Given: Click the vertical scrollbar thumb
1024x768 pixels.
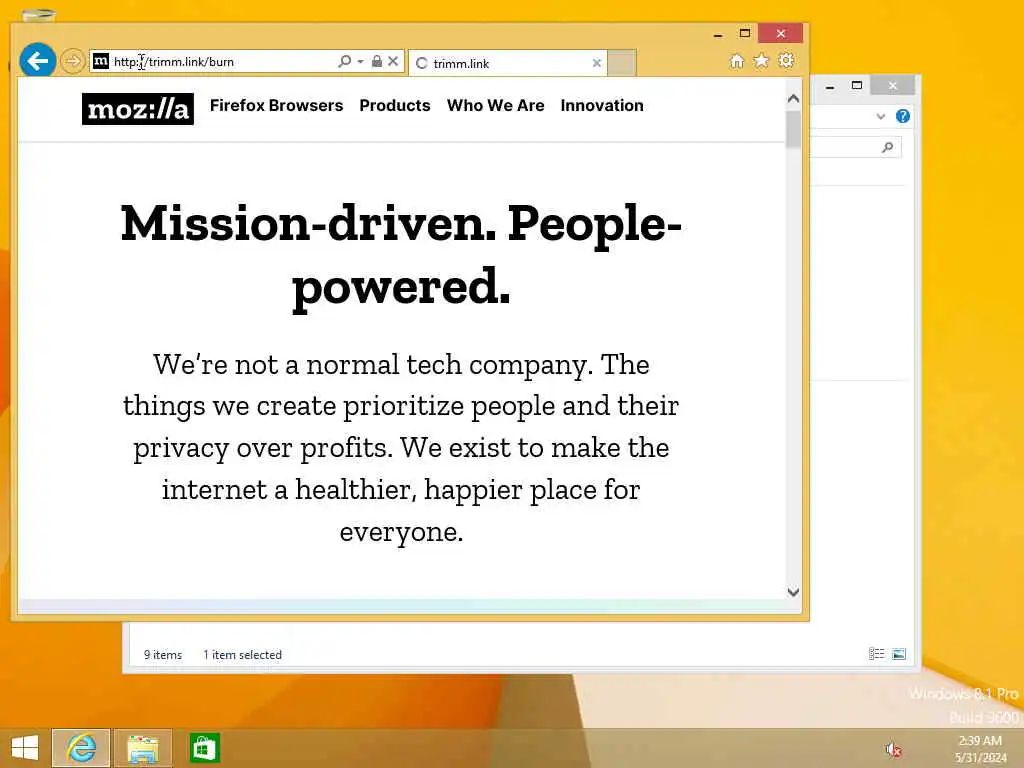Looking at the screenshot, I should (x=793, y=129).
